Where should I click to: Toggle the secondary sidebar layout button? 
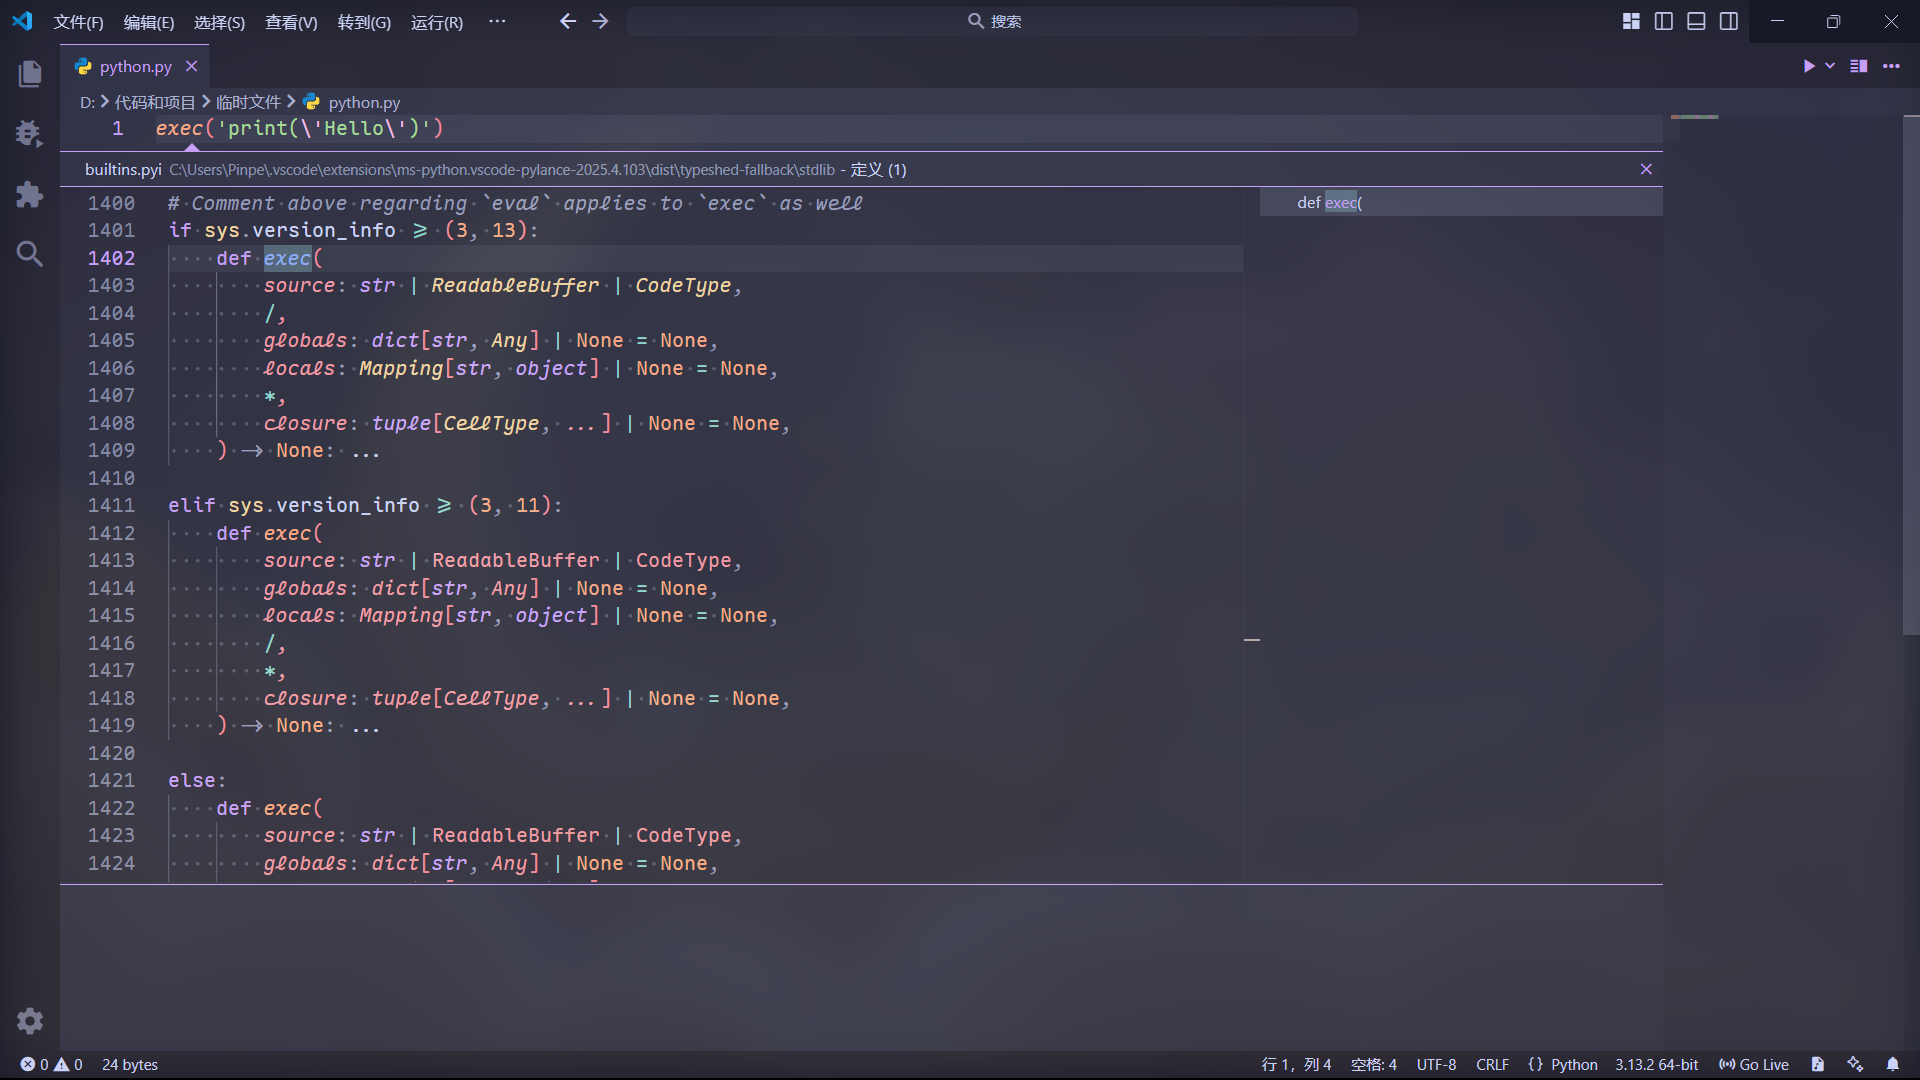[1729, 21]
